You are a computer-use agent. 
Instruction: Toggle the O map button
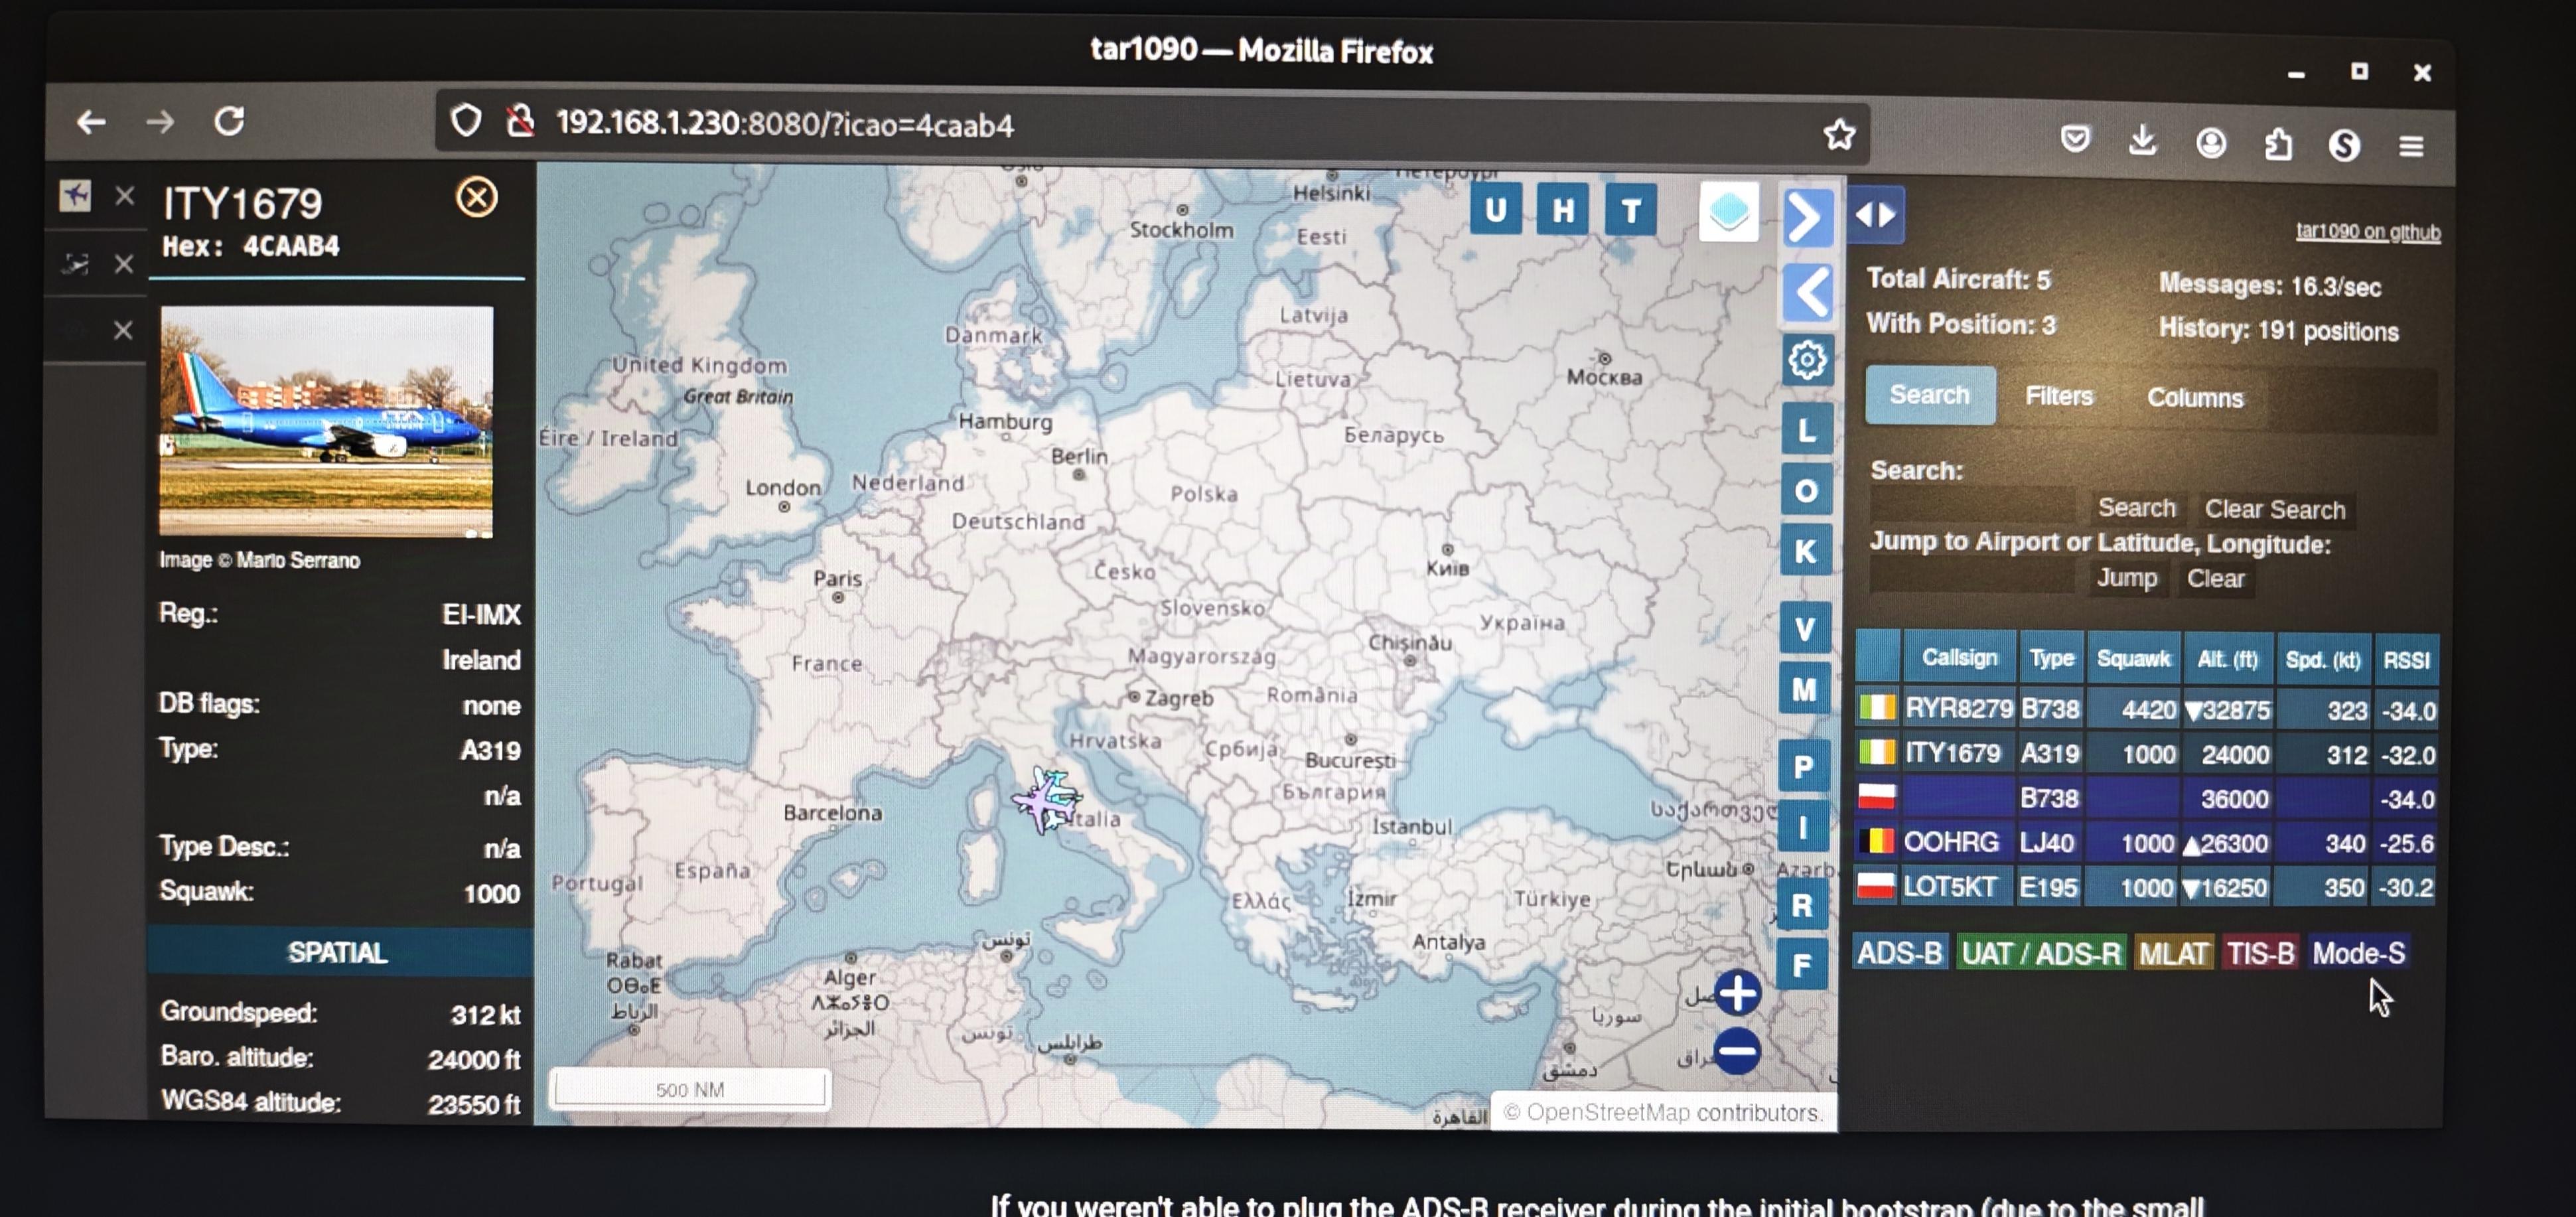tap(1806, 491)
